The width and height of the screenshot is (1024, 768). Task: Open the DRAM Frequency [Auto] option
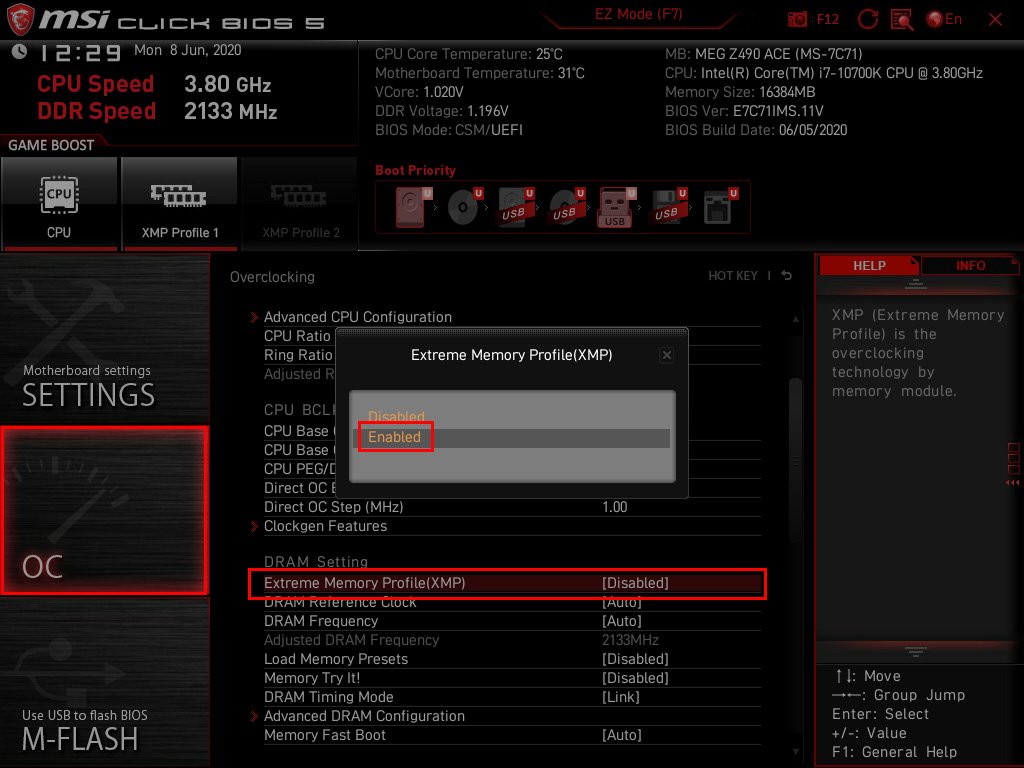(x=512, y=621)
